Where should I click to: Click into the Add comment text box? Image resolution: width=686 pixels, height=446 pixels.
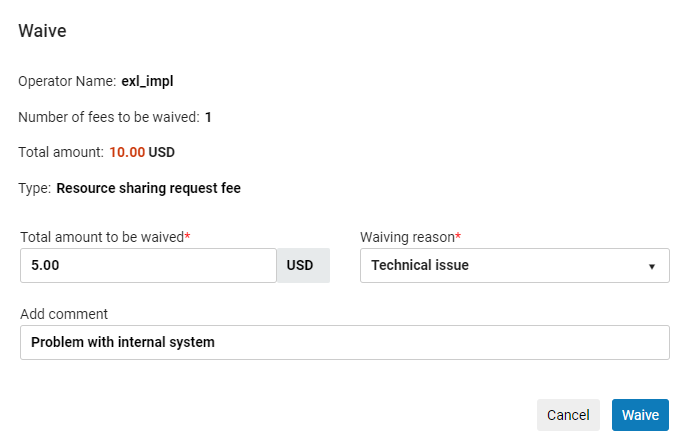point(344,342)
